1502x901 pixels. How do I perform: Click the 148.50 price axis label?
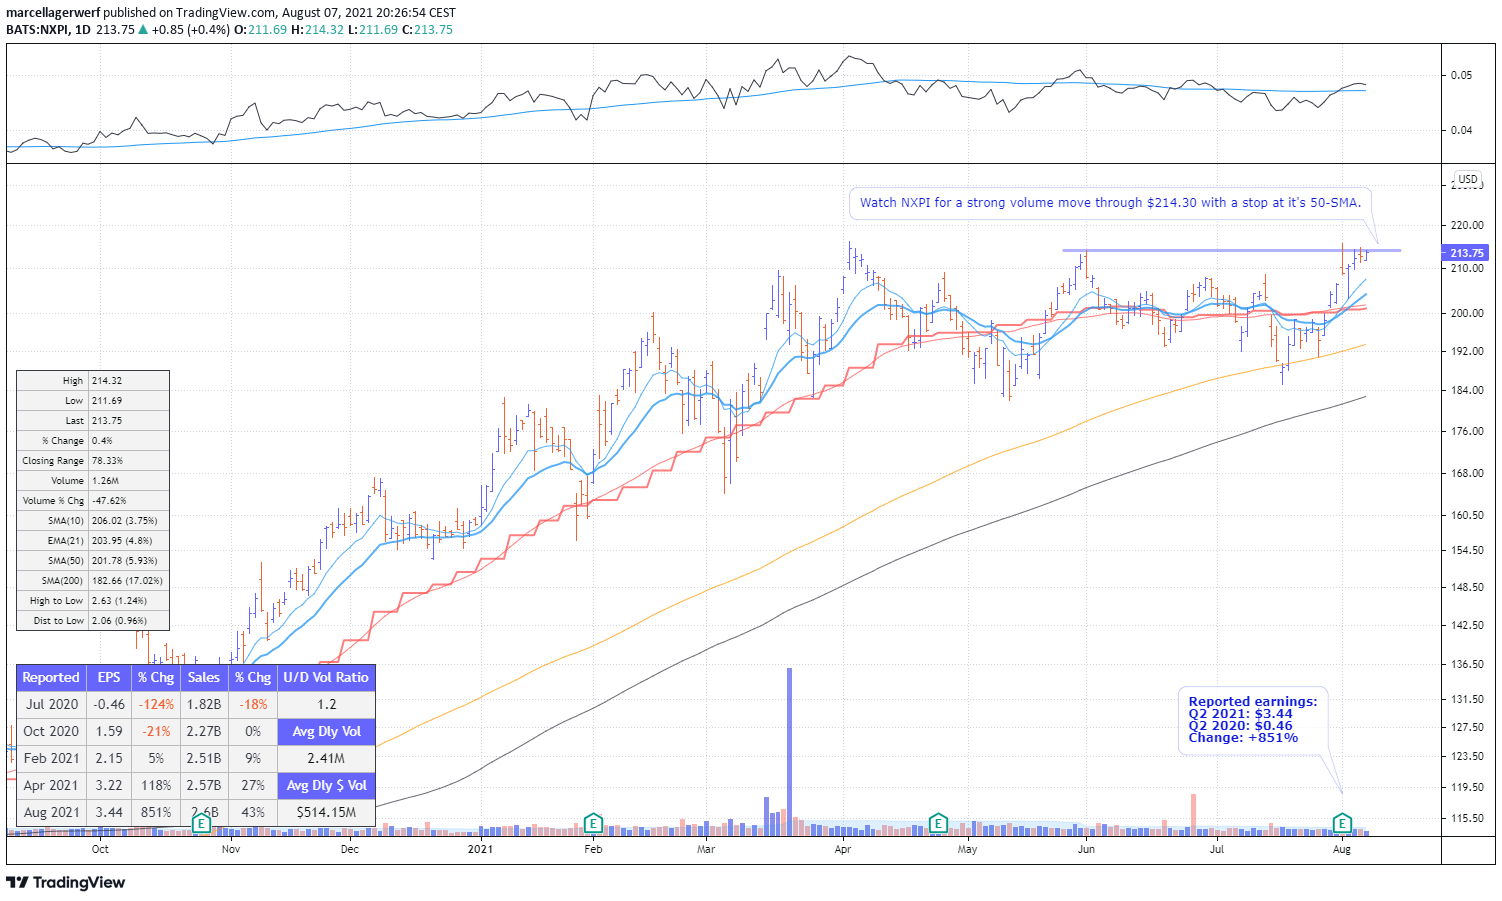pyautogui.click(x=1467, y=588)
